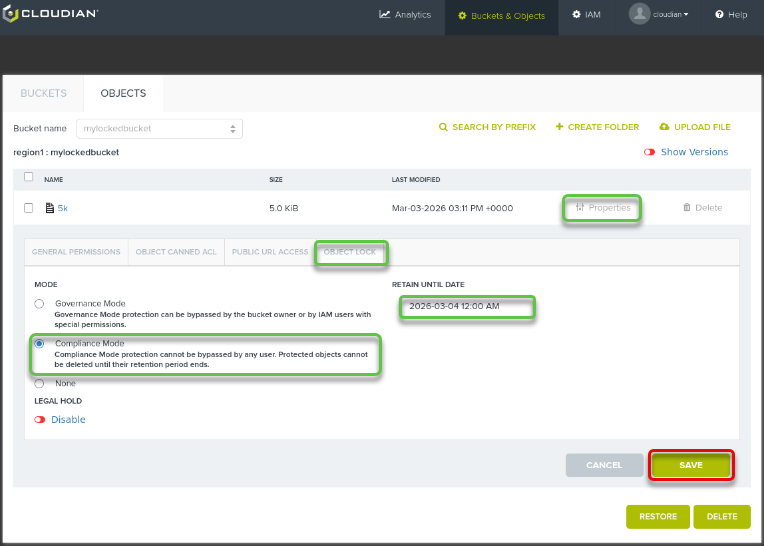Viewport: 764px width, 546px height.
Task: Select Governance Mode radio button
Action: (39, 304)
